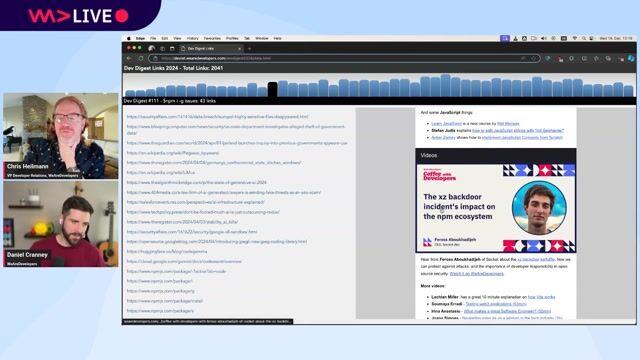640x360 pixels.
Task: Open the View menu
Action: pyautogui.click(x=177, y=38)
